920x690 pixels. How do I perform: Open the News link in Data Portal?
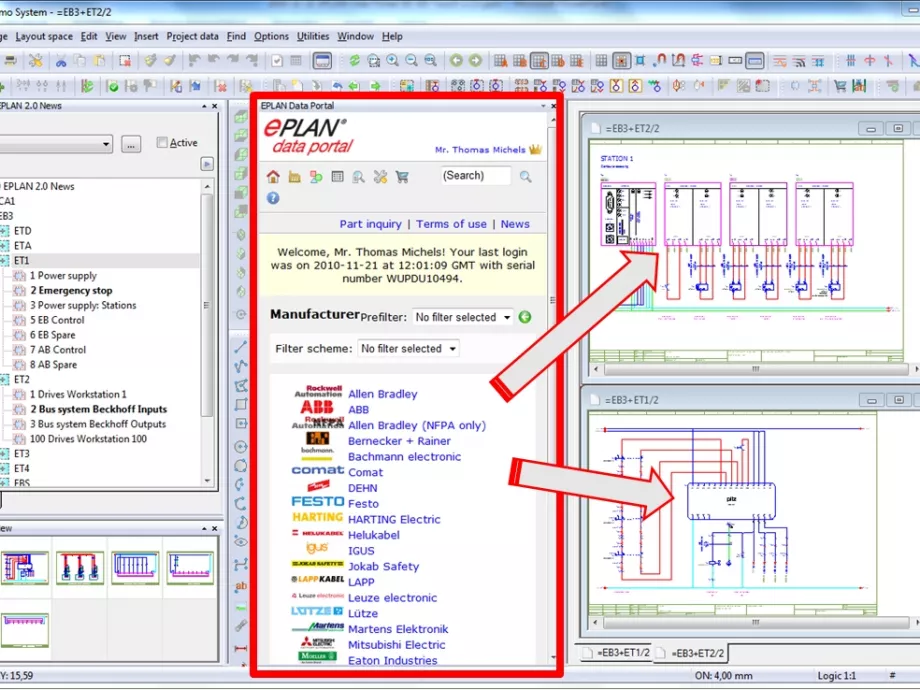[515, 224]
